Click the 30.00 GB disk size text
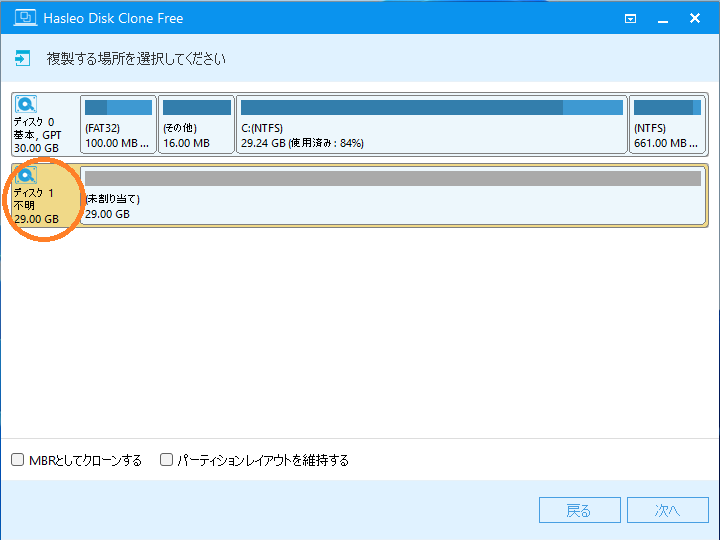The width and height of the screenshot is (720, 540). point(36,148)
